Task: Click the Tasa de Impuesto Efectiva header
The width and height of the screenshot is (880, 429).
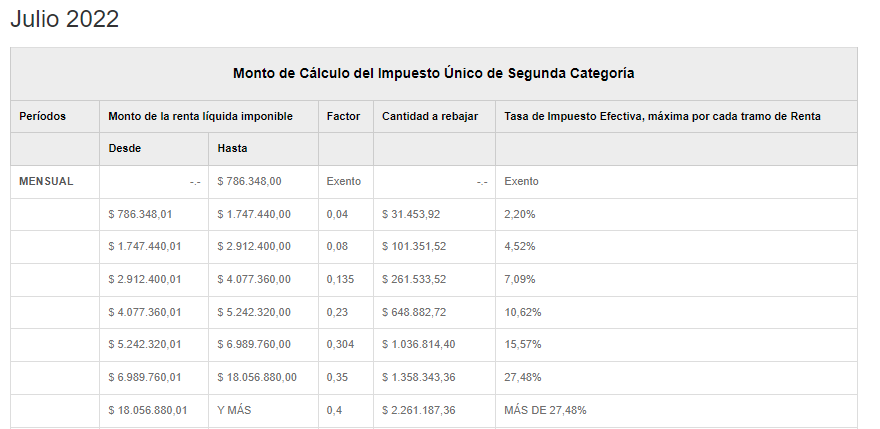Action: tap(662, 116)
